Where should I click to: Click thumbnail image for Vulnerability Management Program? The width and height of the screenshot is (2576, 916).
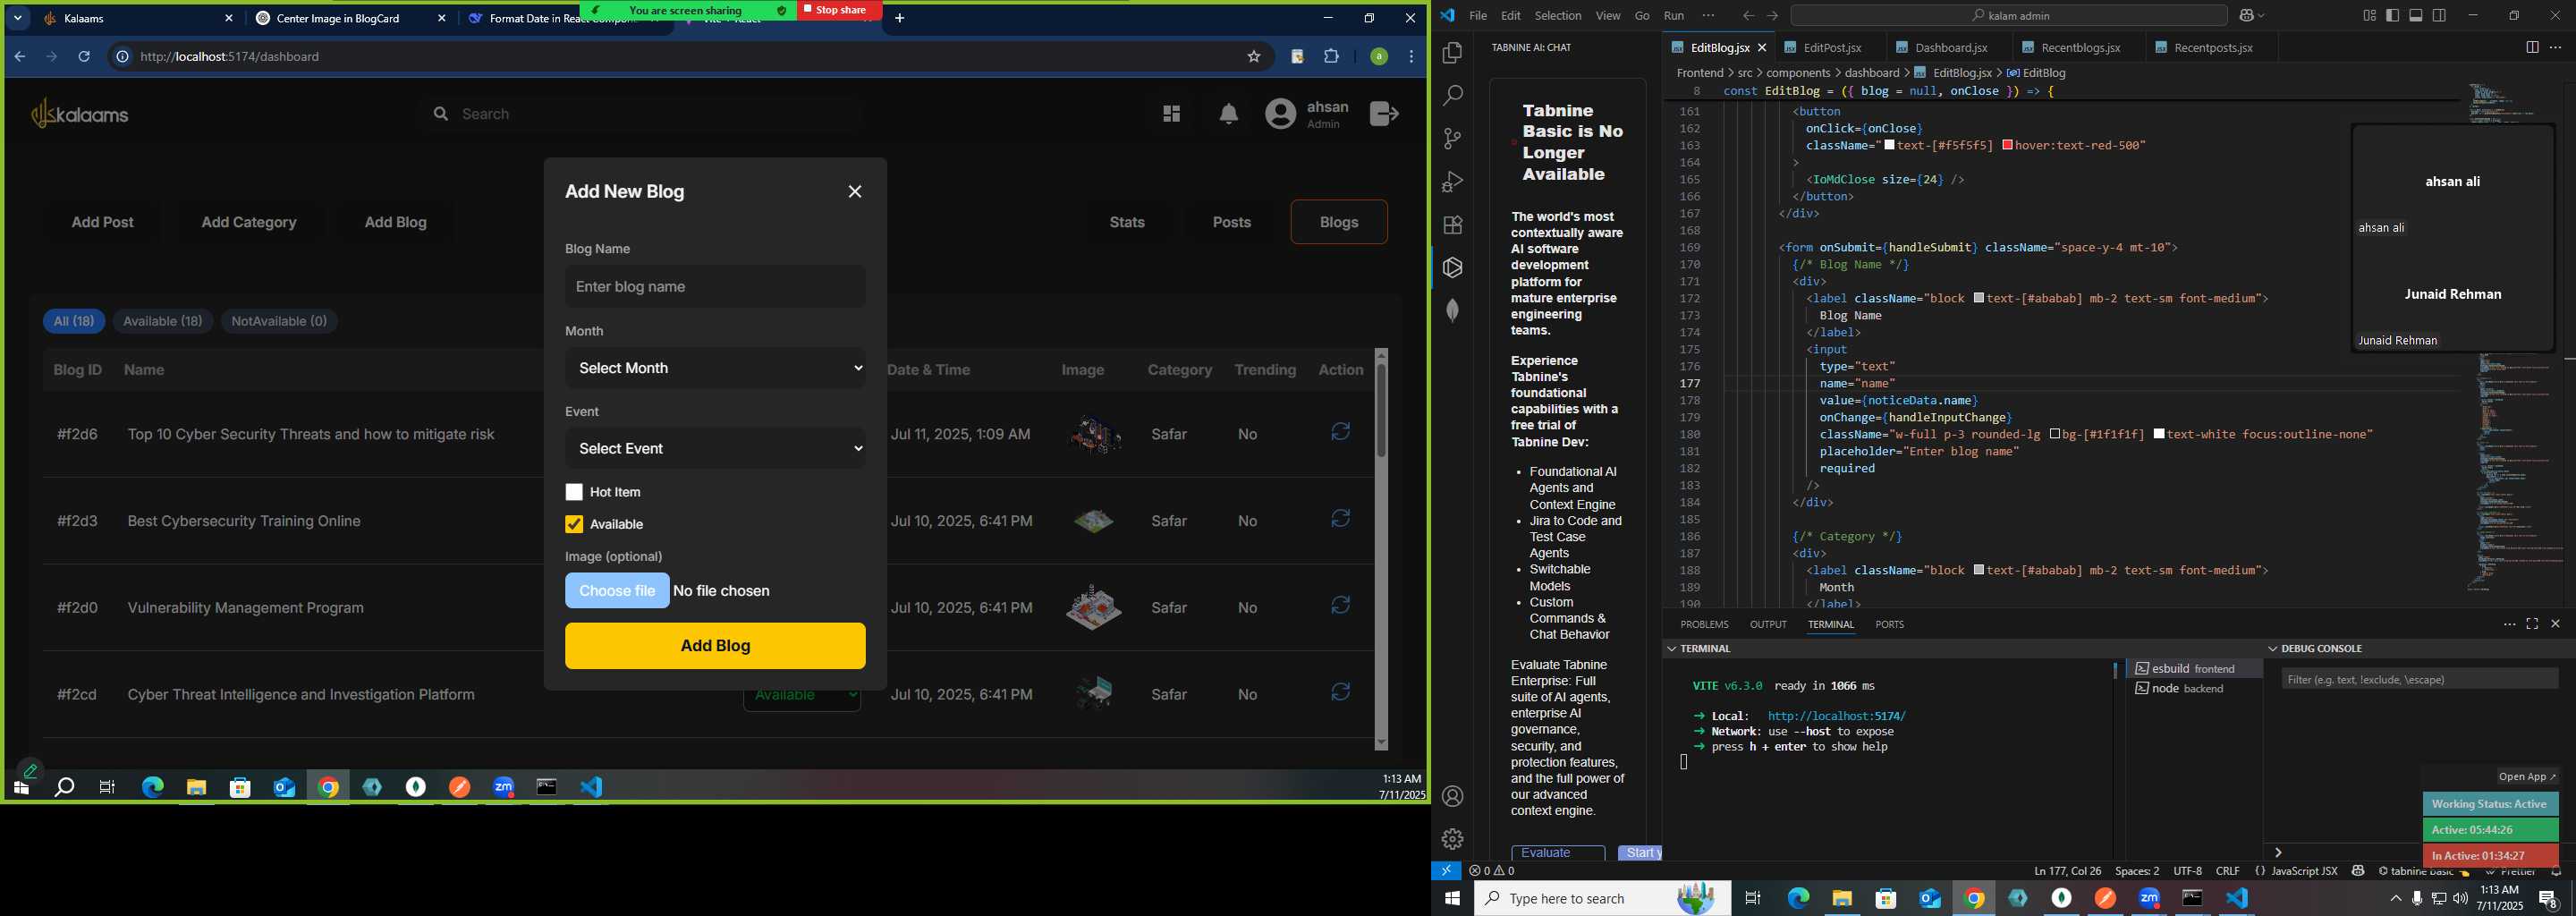(x=1093, y=607)
